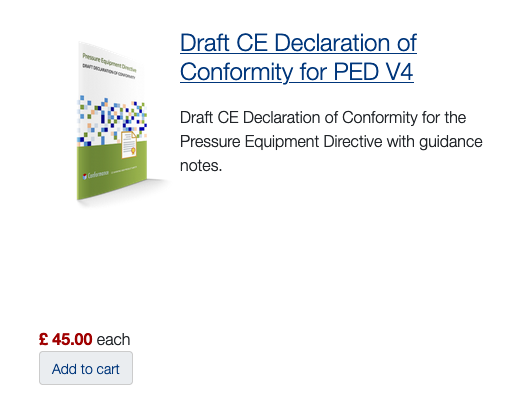524x413 pixels.
Task: Click the green band of the booklet
Action: pos(112,170)
